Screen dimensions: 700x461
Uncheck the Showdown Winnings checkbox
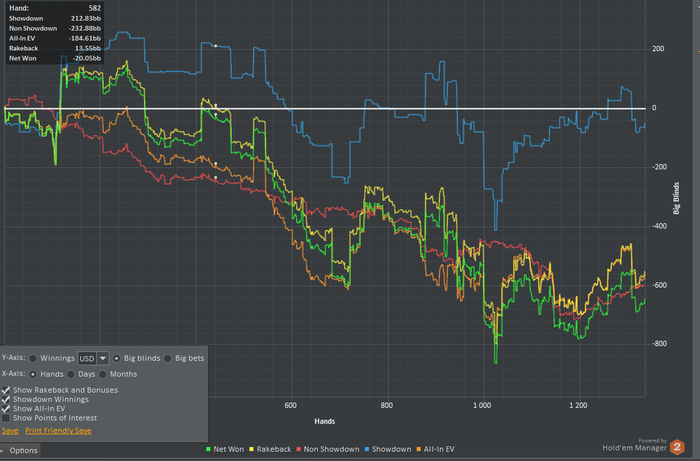point(6,399)
